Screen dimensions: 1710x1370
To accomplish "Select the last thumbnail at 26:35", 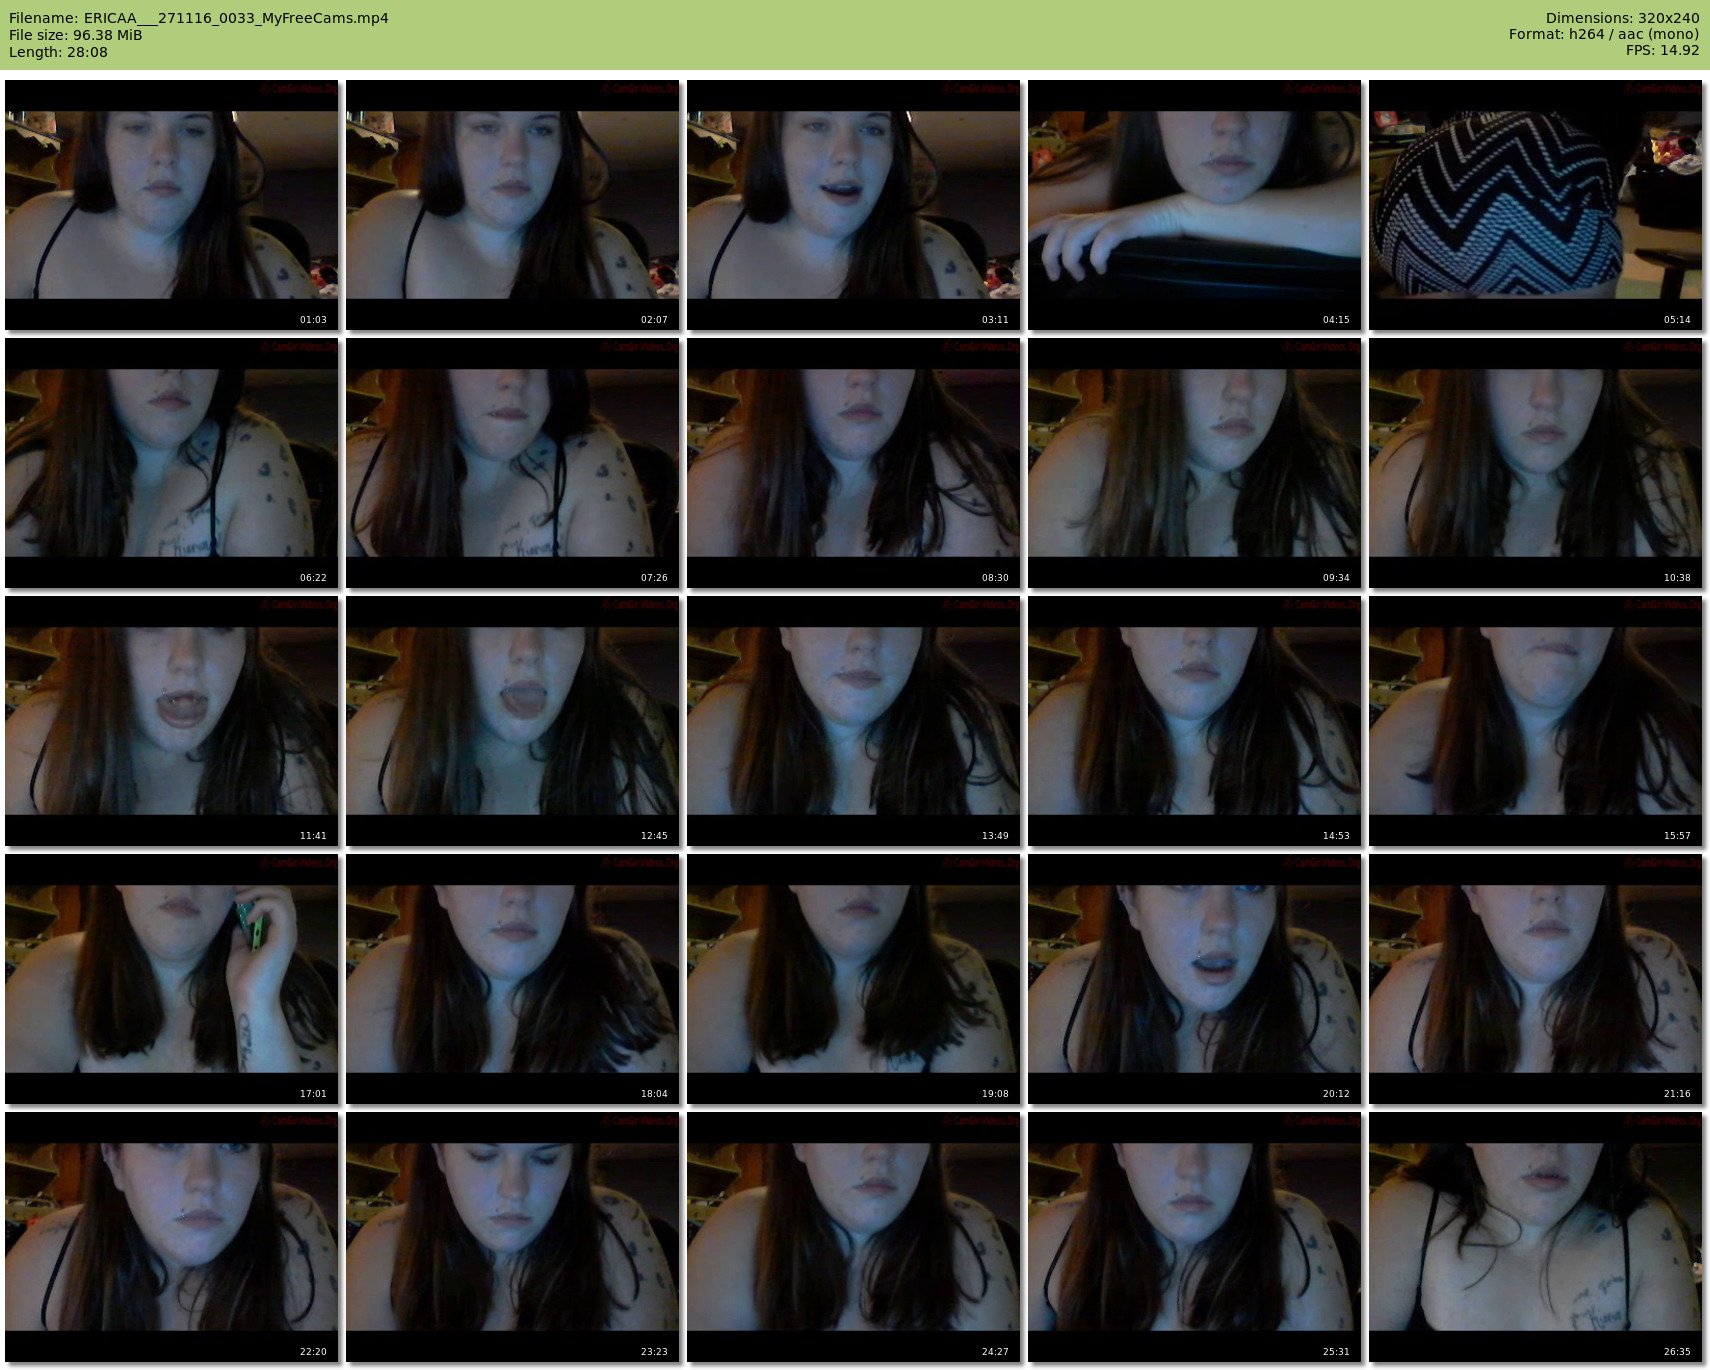I will (x=1535, y=1237).
